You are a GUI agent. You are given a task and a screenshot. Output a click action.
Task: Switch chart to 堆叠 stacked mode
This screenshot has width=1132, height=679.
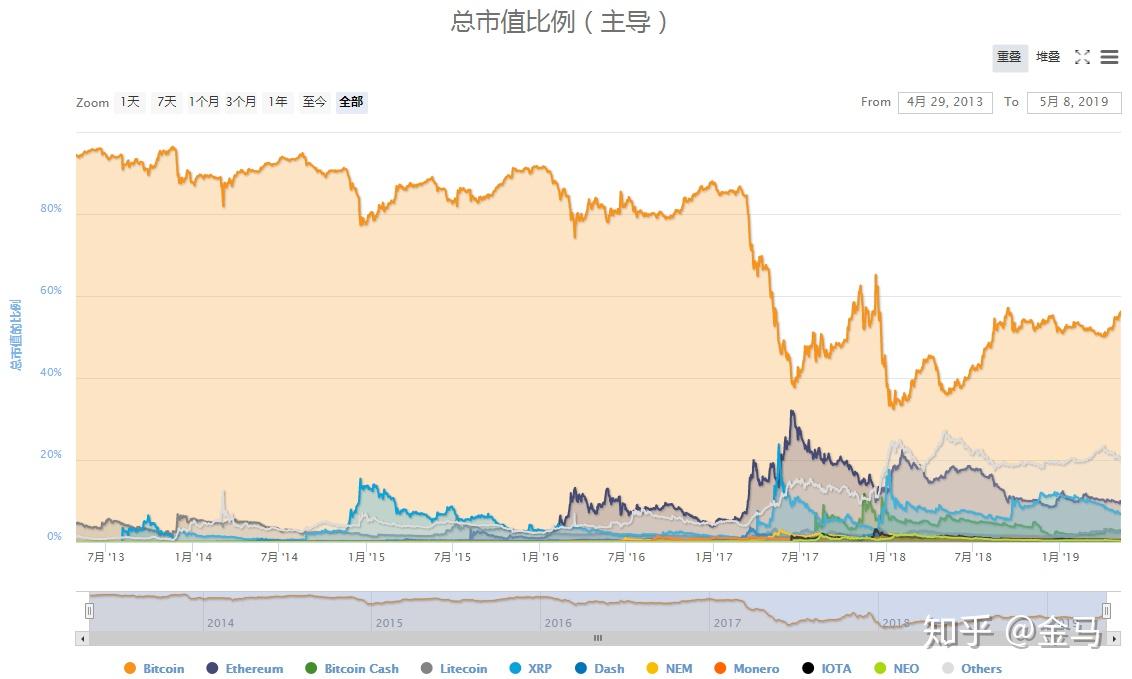tap(1047, 57)
